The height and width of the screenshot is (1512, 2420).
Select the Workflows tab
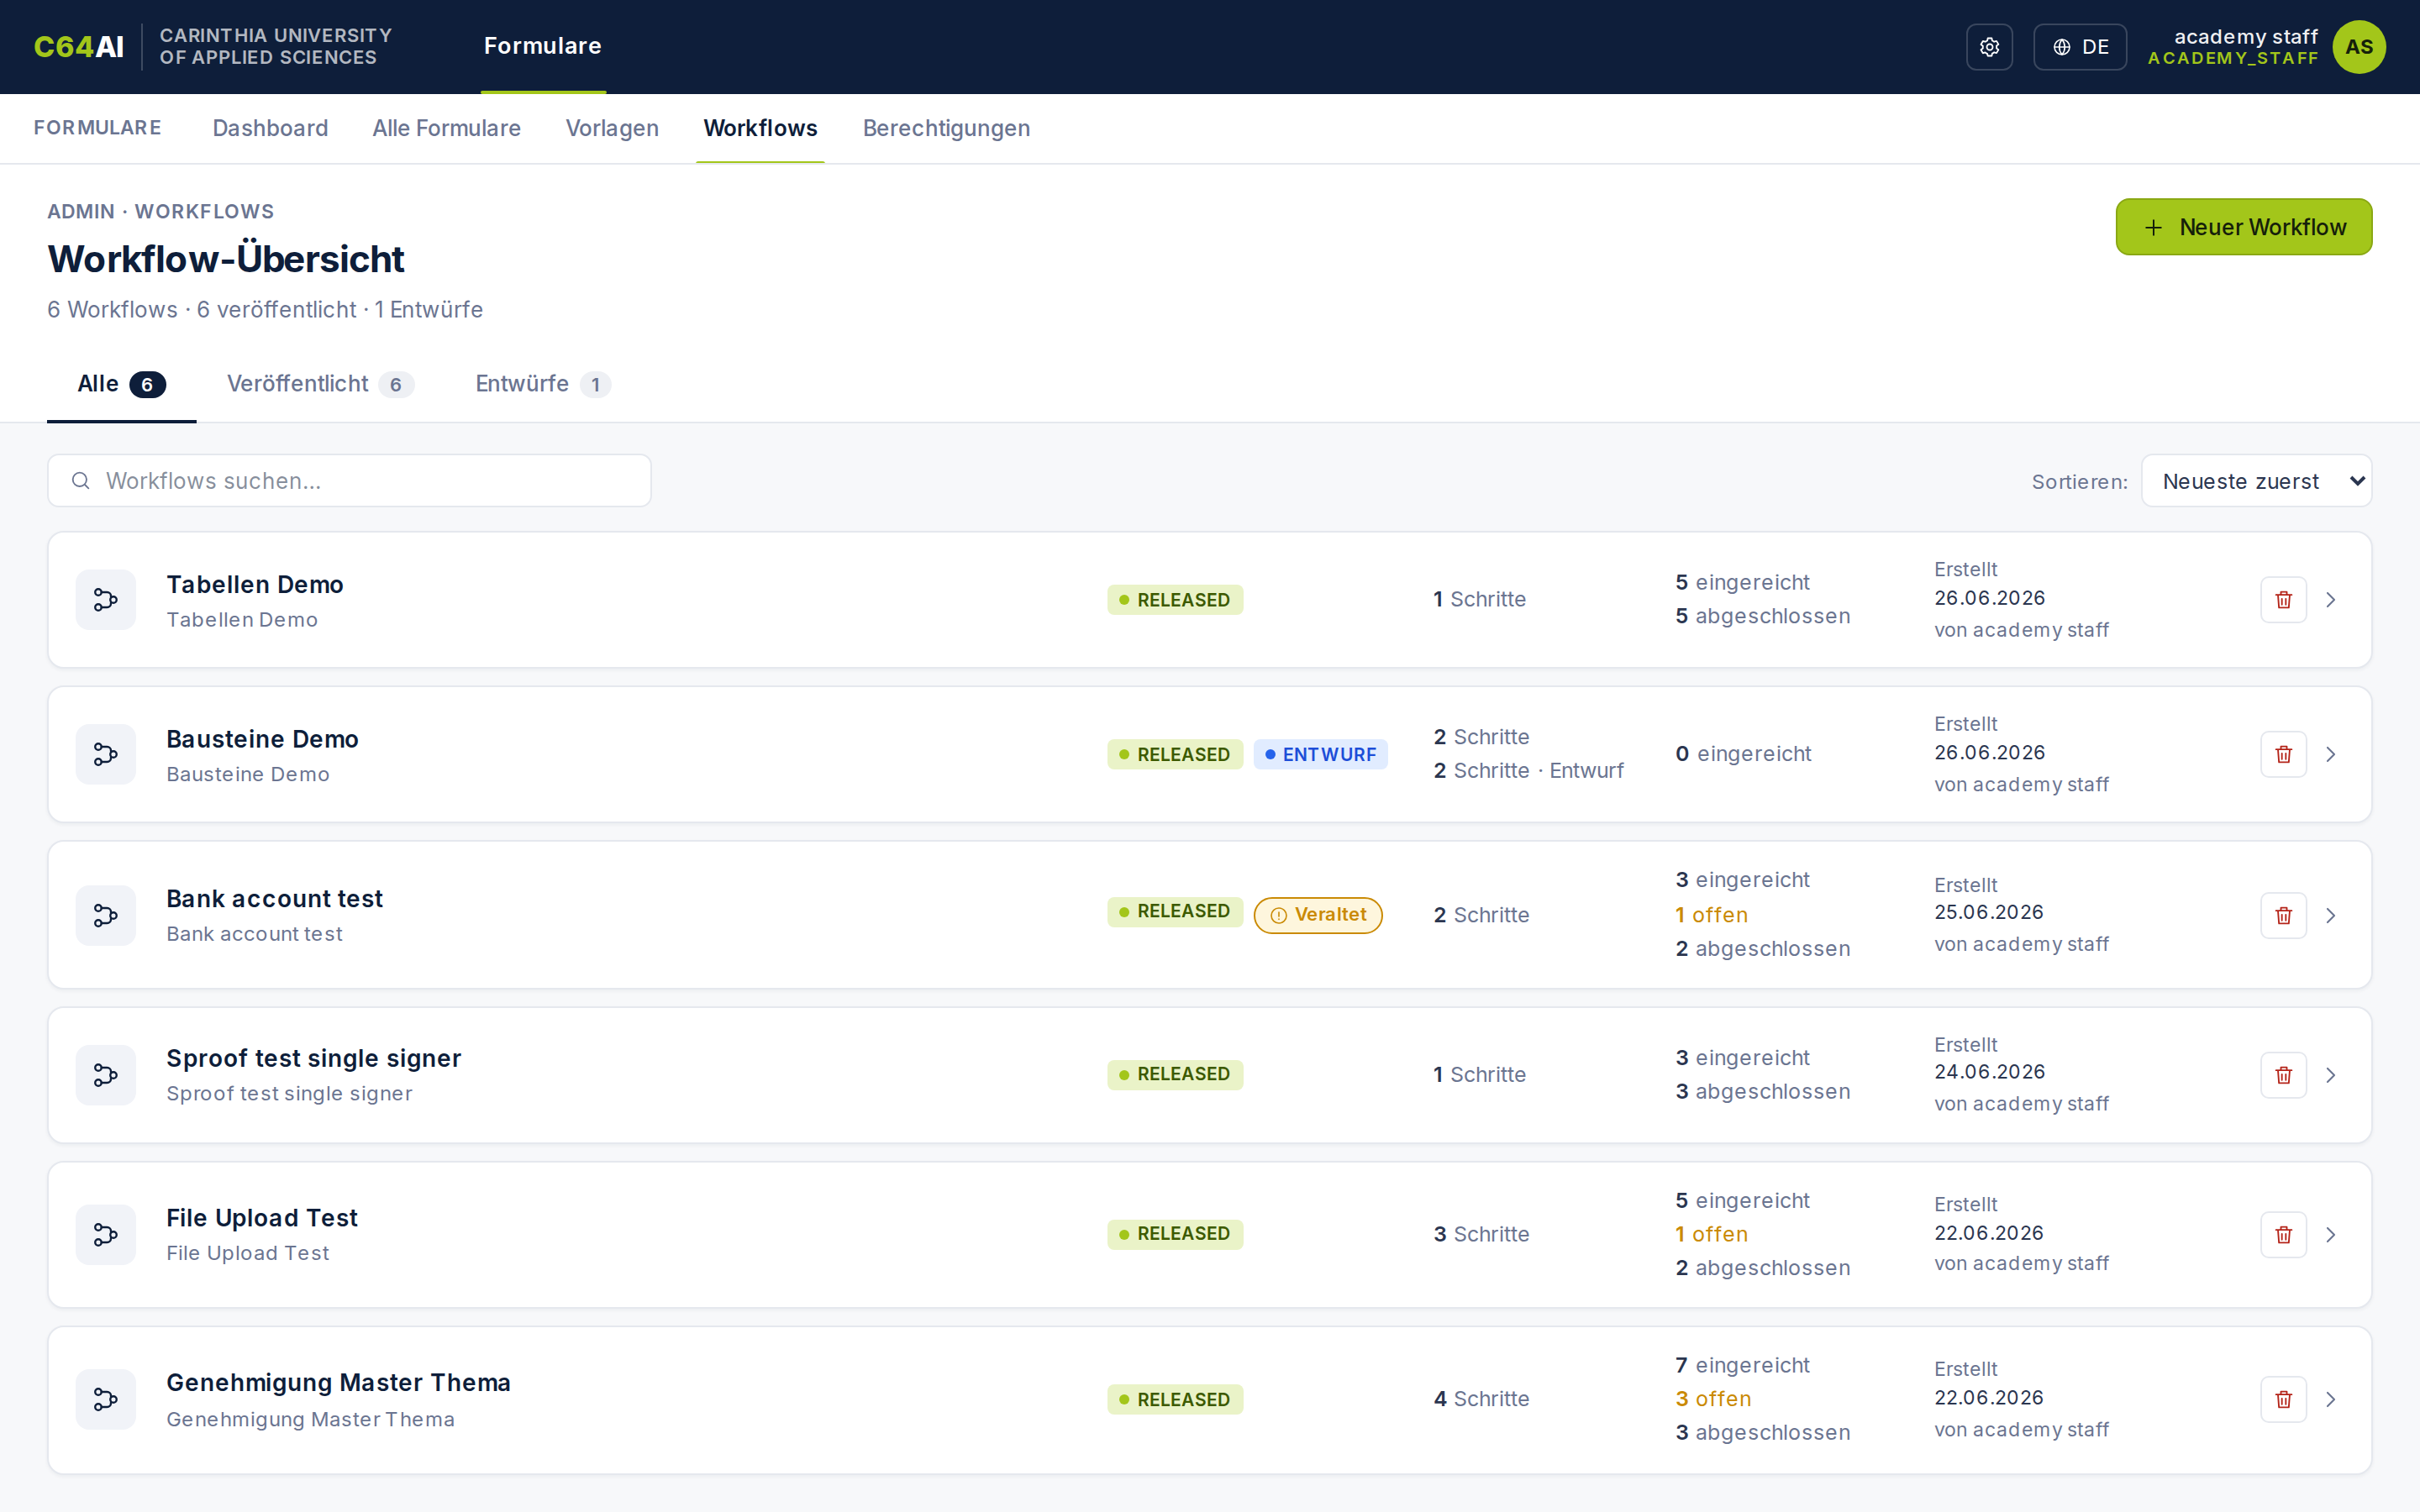pyautogui.click(x=760, y=128)
